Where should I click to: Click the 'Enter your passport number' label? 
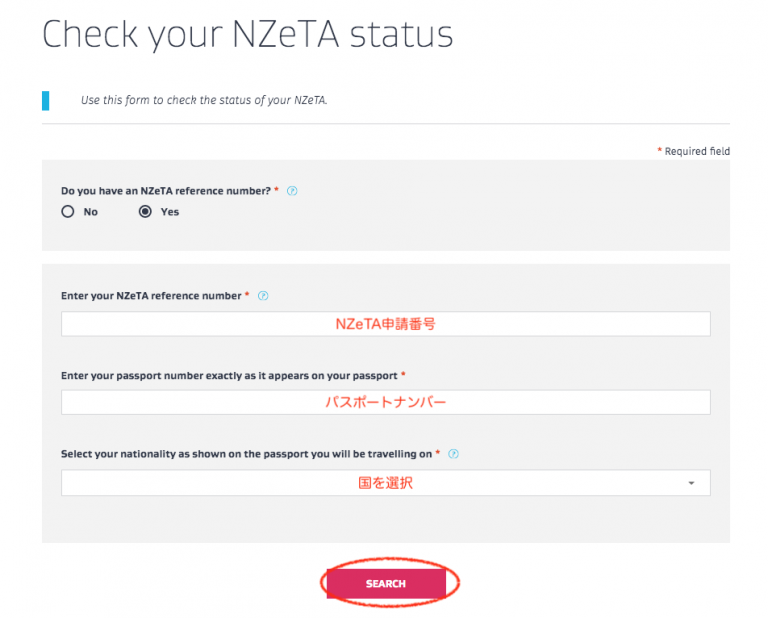[229, 375]
